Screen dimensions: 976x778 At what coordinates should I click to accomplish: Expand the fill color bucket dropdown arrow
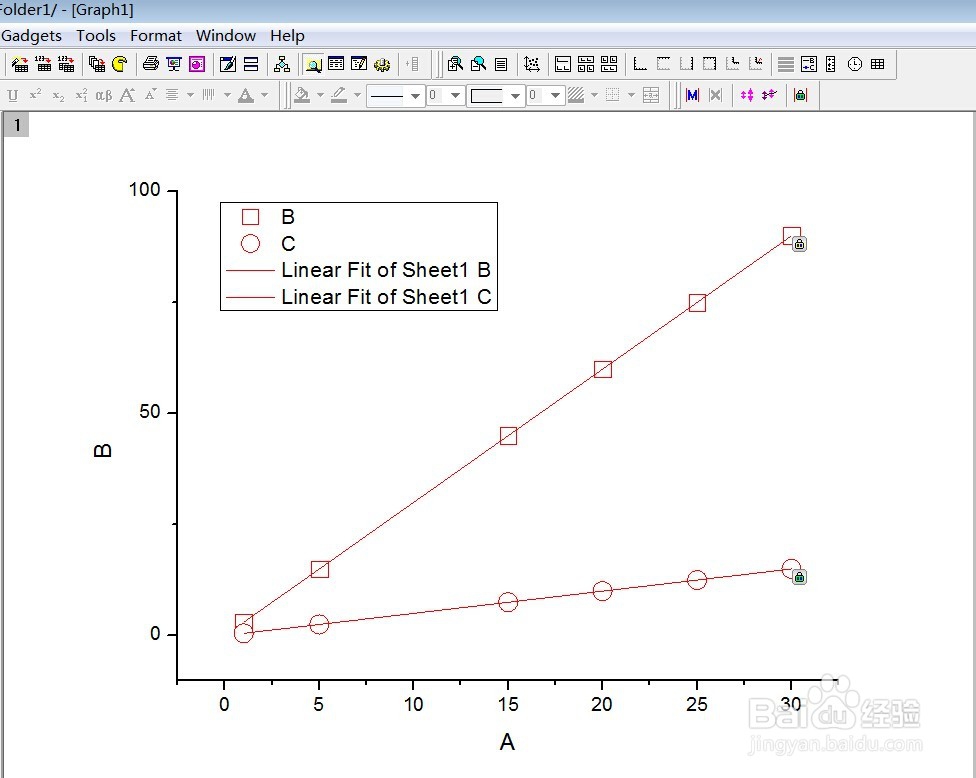pyautogui.click(x=320, y=95)
